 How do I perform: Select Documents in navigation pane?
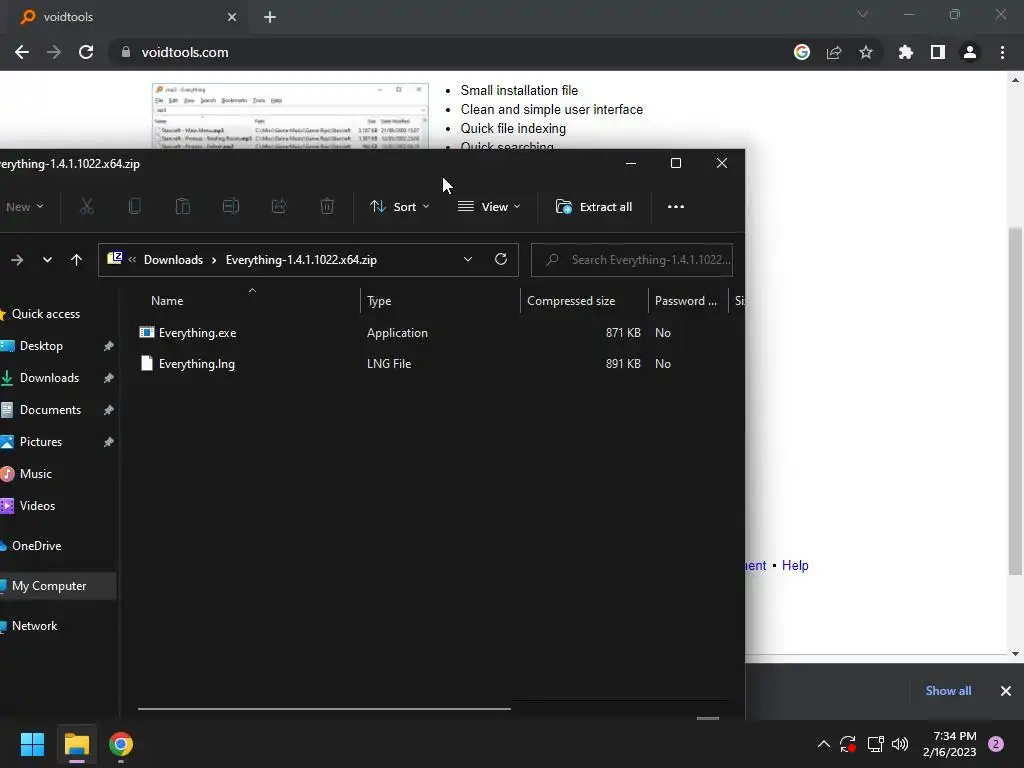50,410
